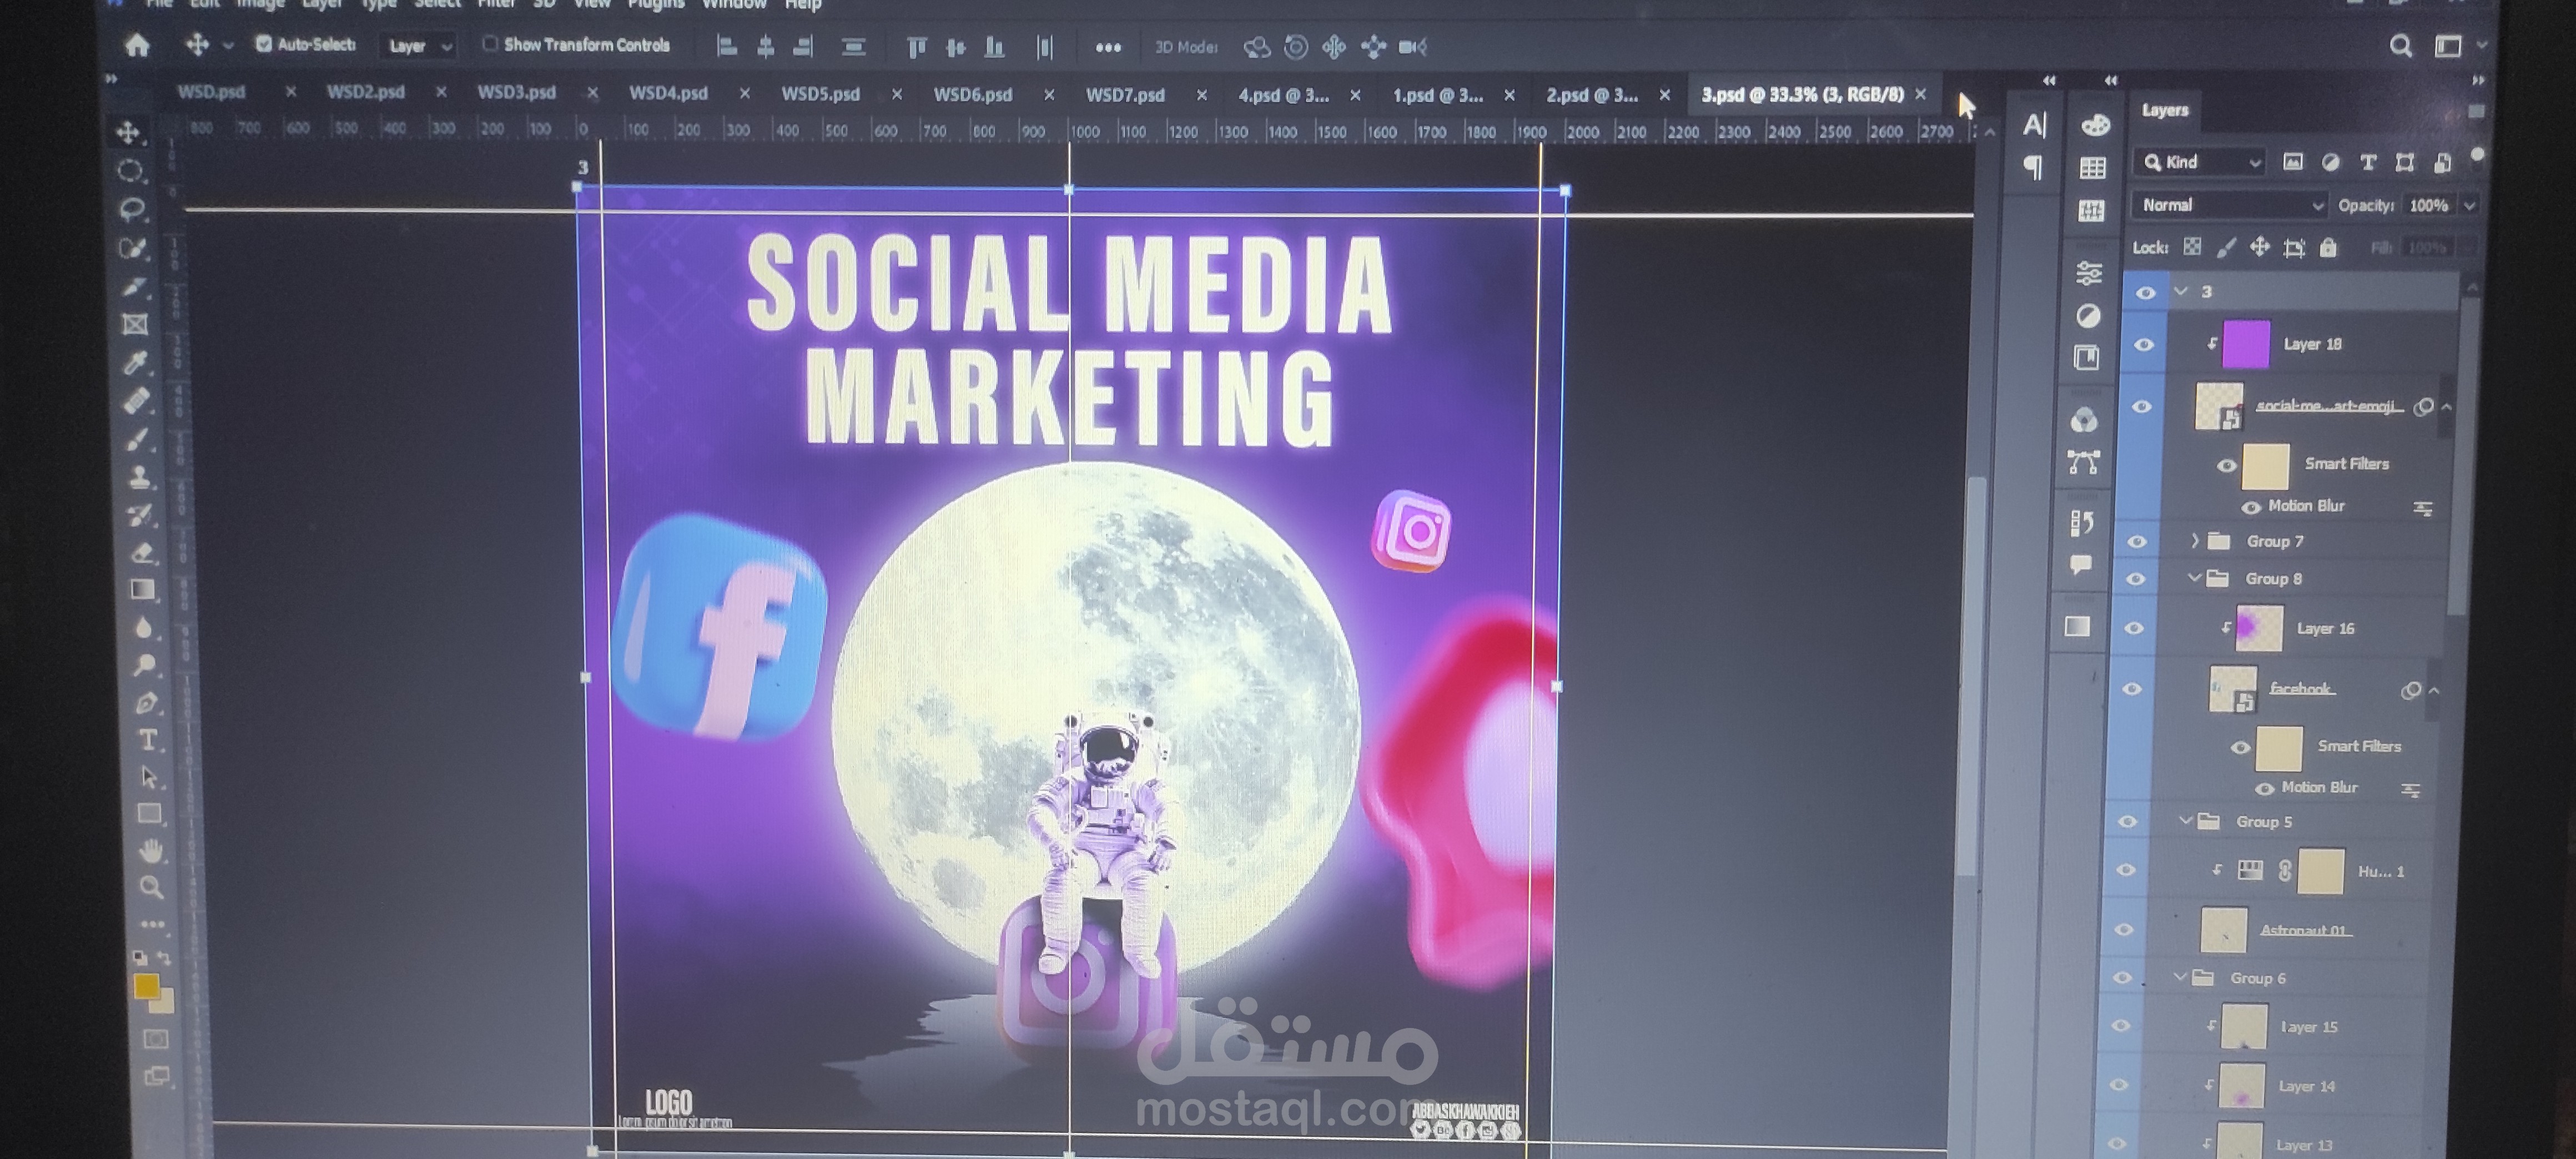This screenshot has height=1159, width=2576.
Task: Open the Auto-Select Layer dropdown
Action: (x=419, y=46)
